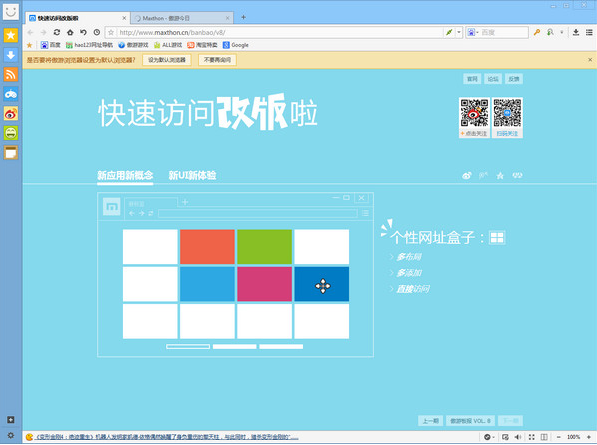This screenshot has height=445, width=597.
Task: Open the game controller sidebar icon
Action: 11,94
